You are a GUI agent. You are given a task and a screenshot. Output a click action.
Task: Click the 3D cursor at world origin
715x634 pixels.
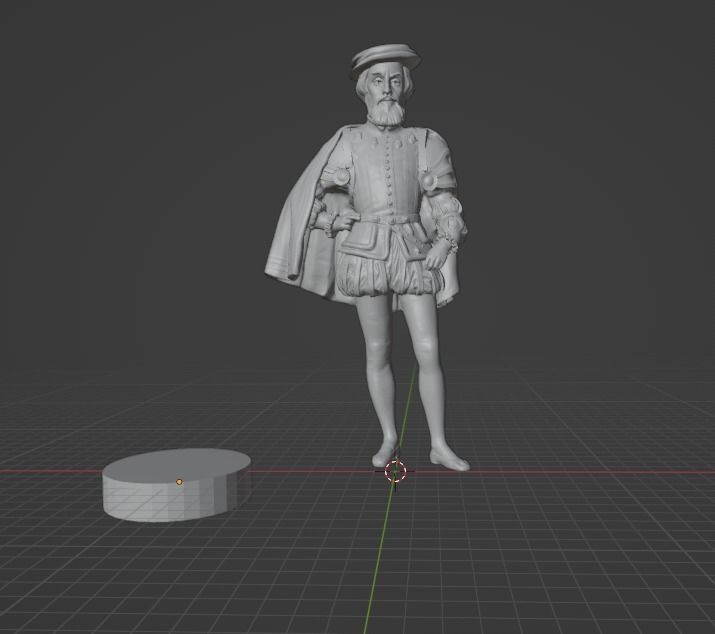(x=395, y=471)
